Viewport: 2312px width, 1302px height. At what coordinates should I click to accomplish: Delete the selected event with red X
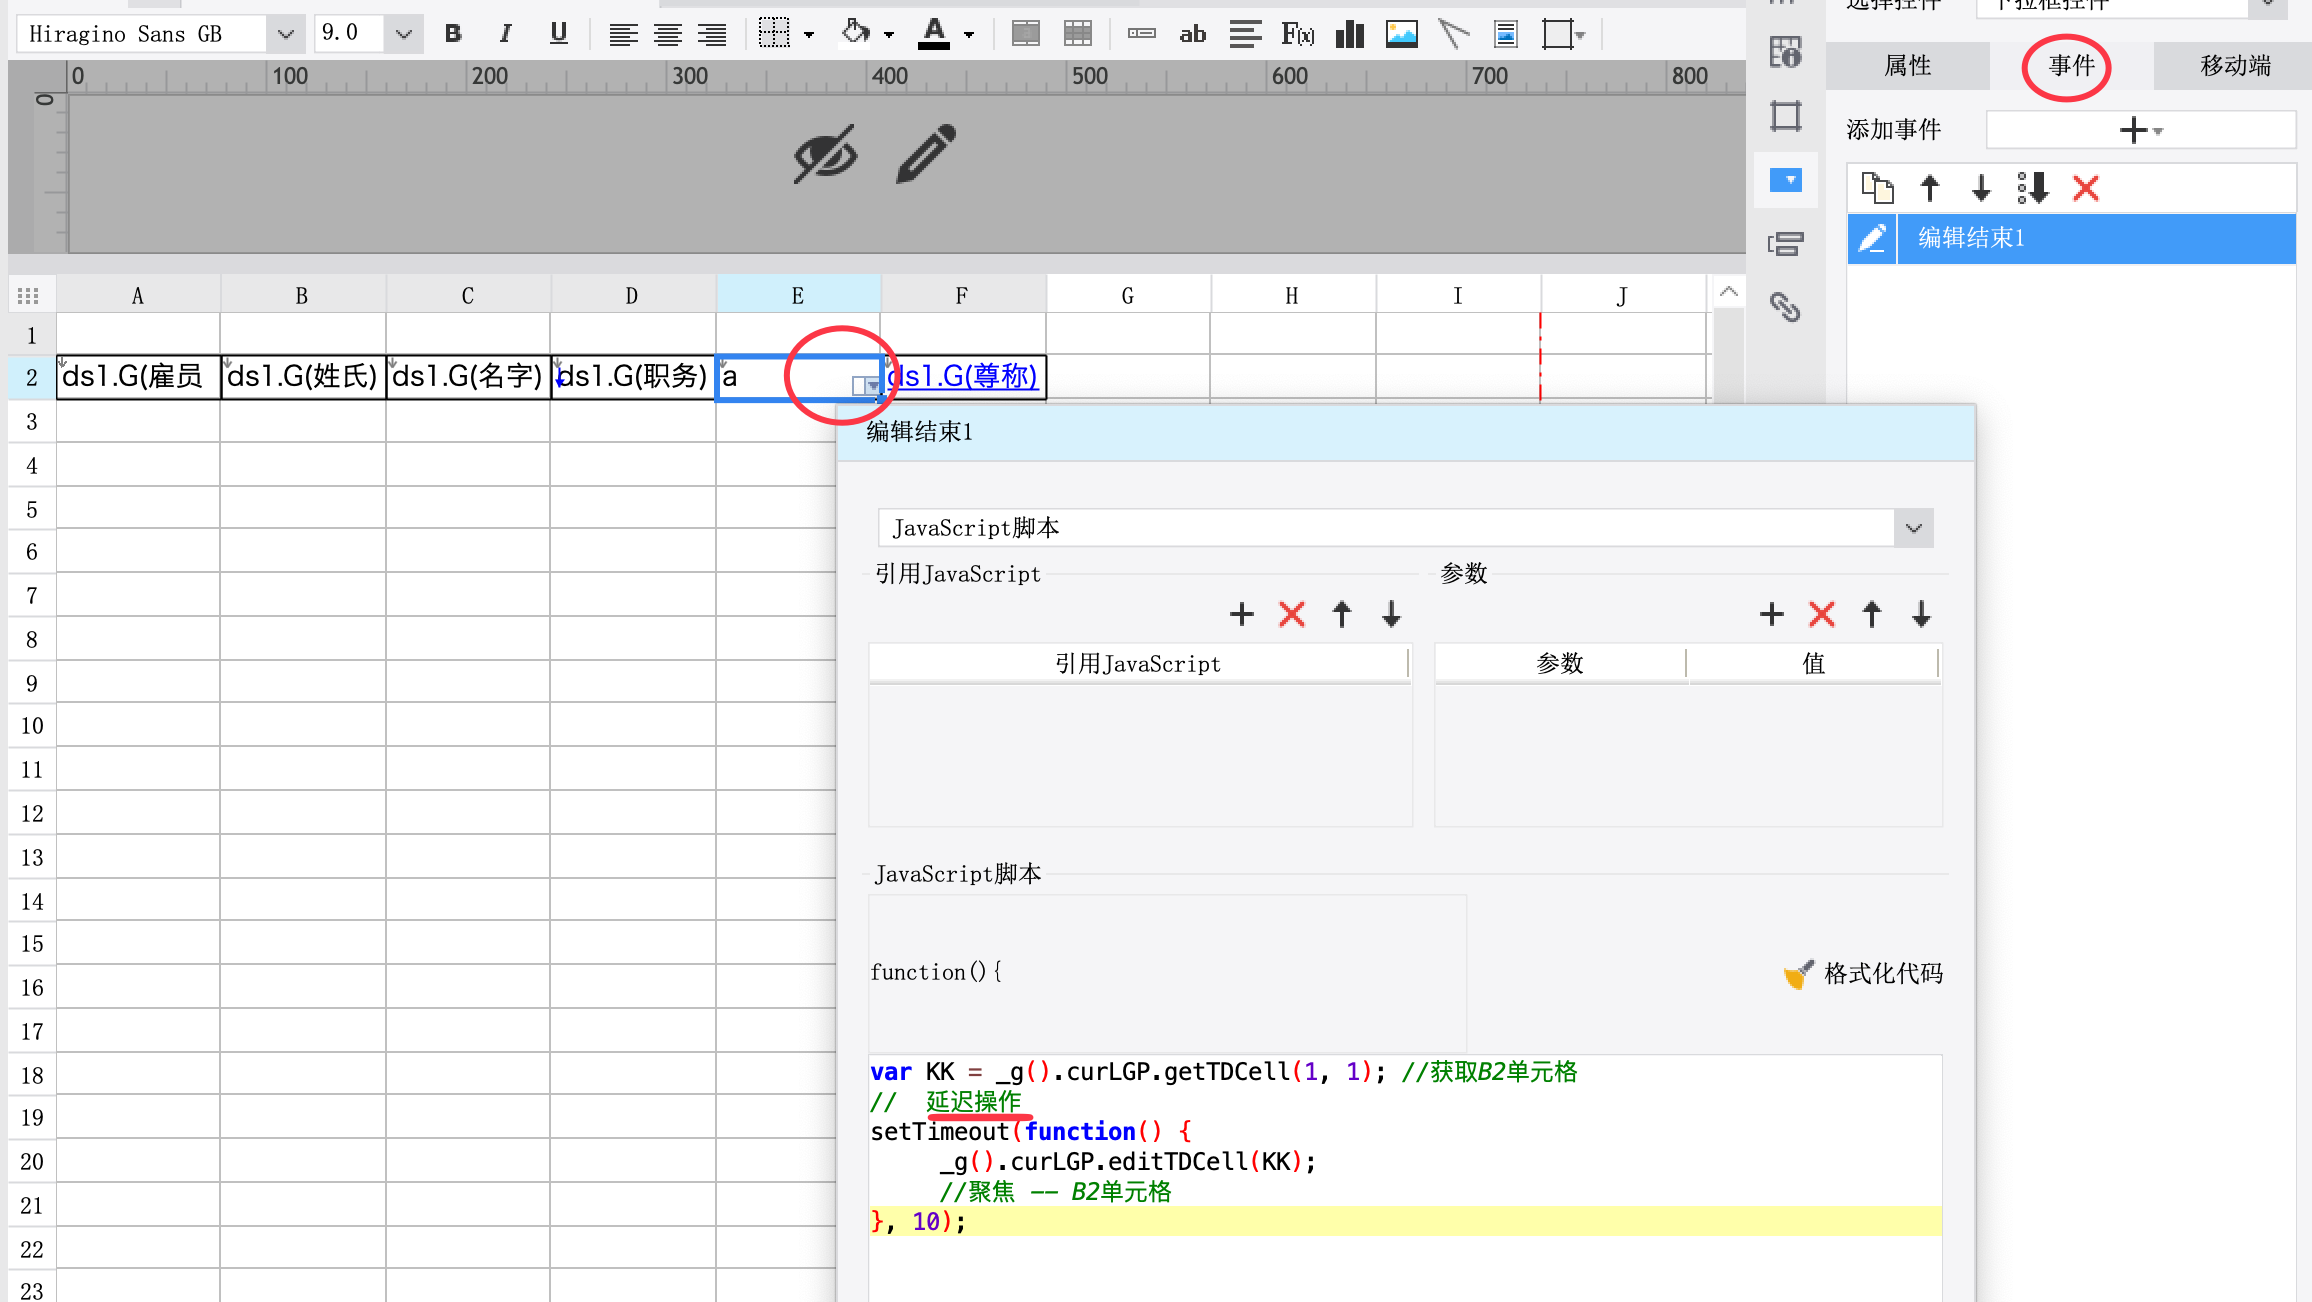[2086, 188]
